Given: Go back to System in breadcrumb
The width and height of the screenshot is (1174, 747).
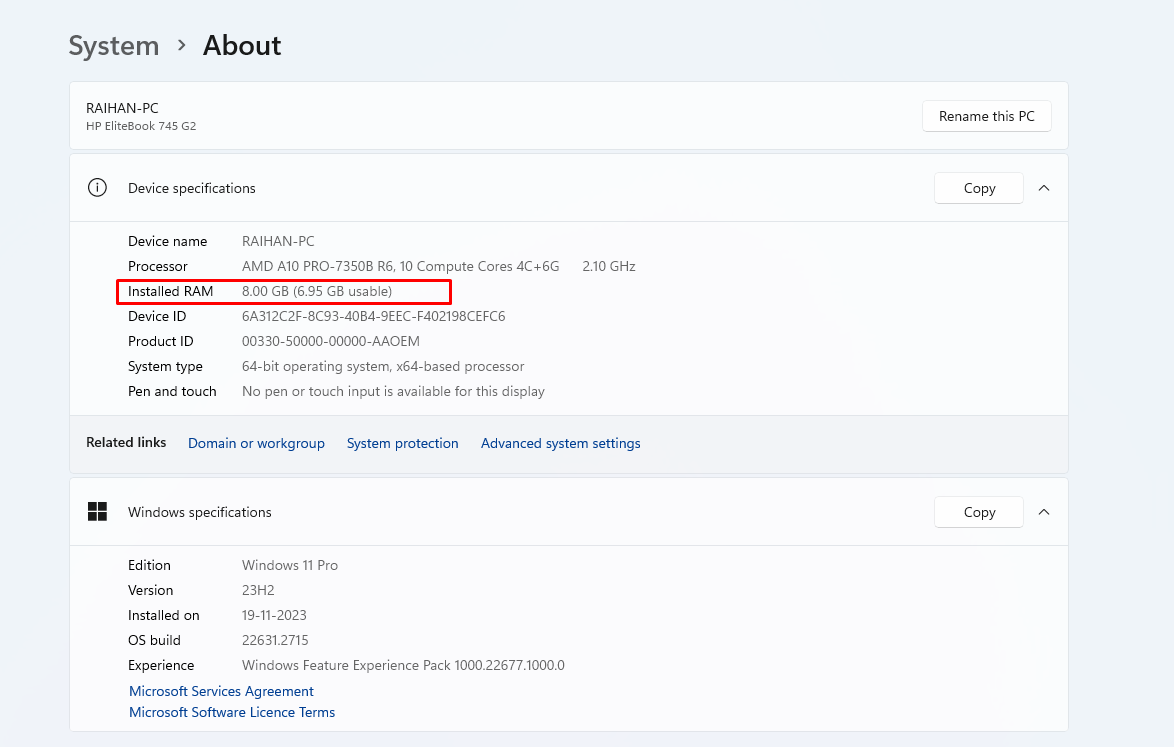Looking at the screenshot, I should tap(114, 46).
